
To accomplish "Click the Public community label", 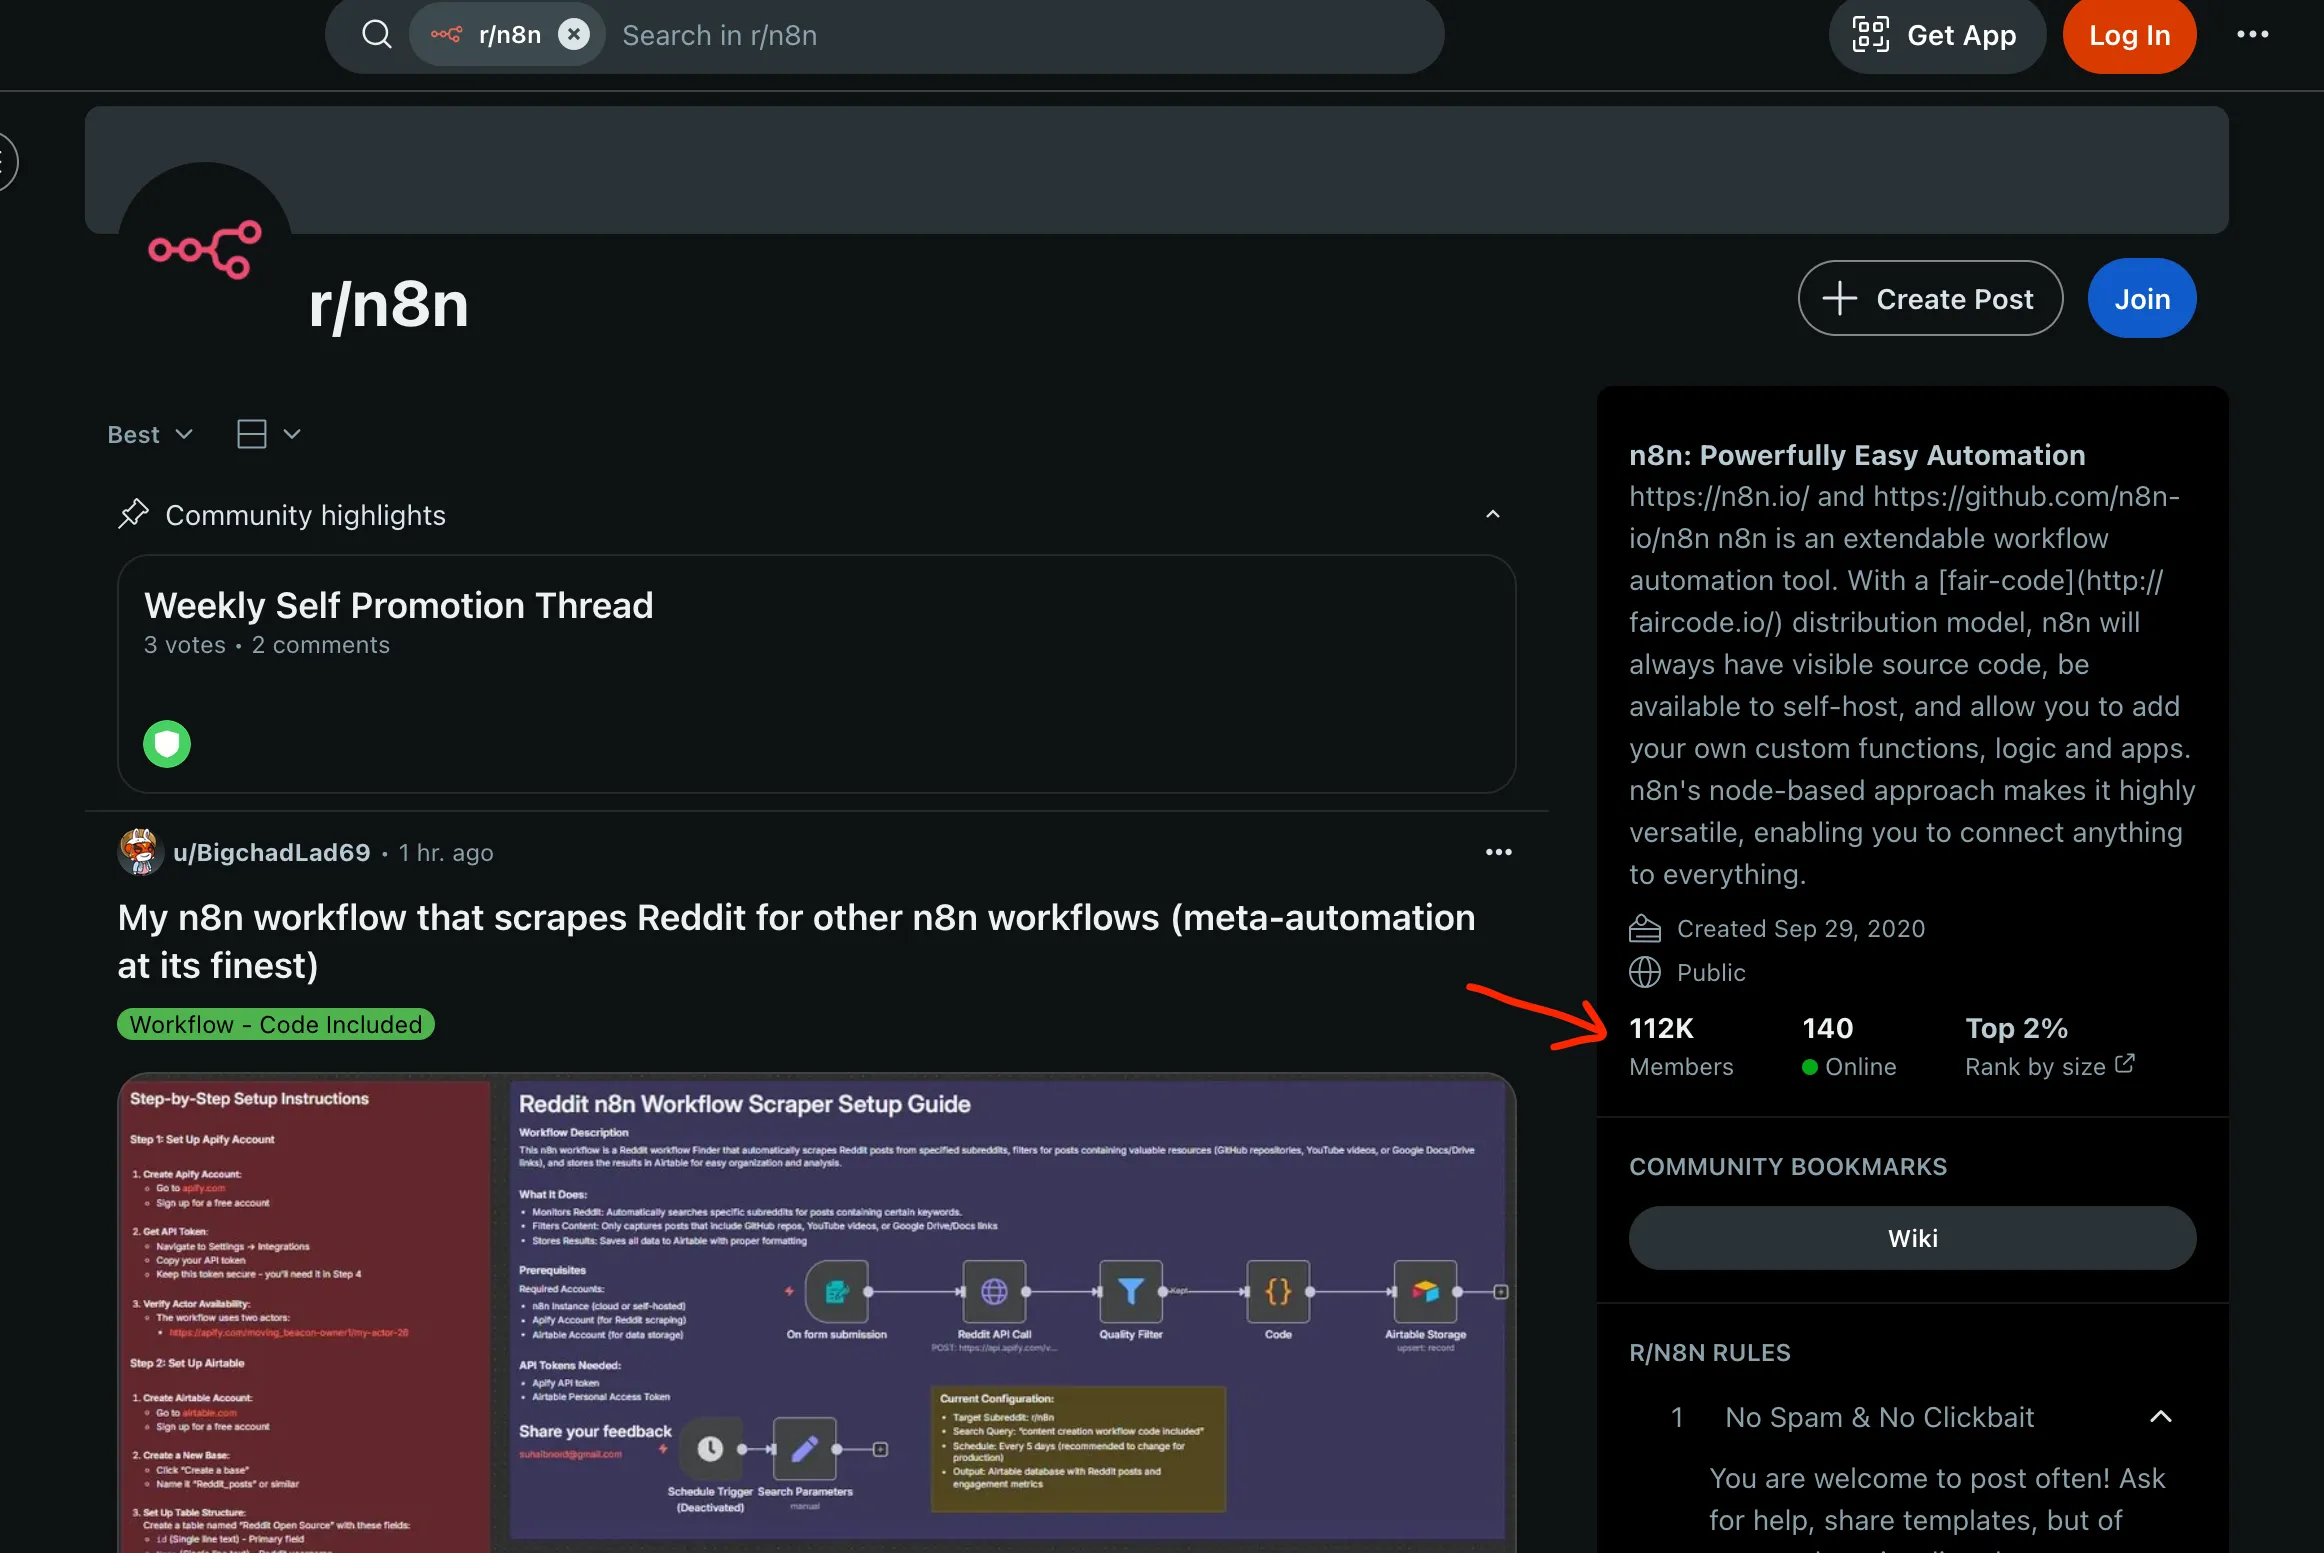I will [1711, 972].
